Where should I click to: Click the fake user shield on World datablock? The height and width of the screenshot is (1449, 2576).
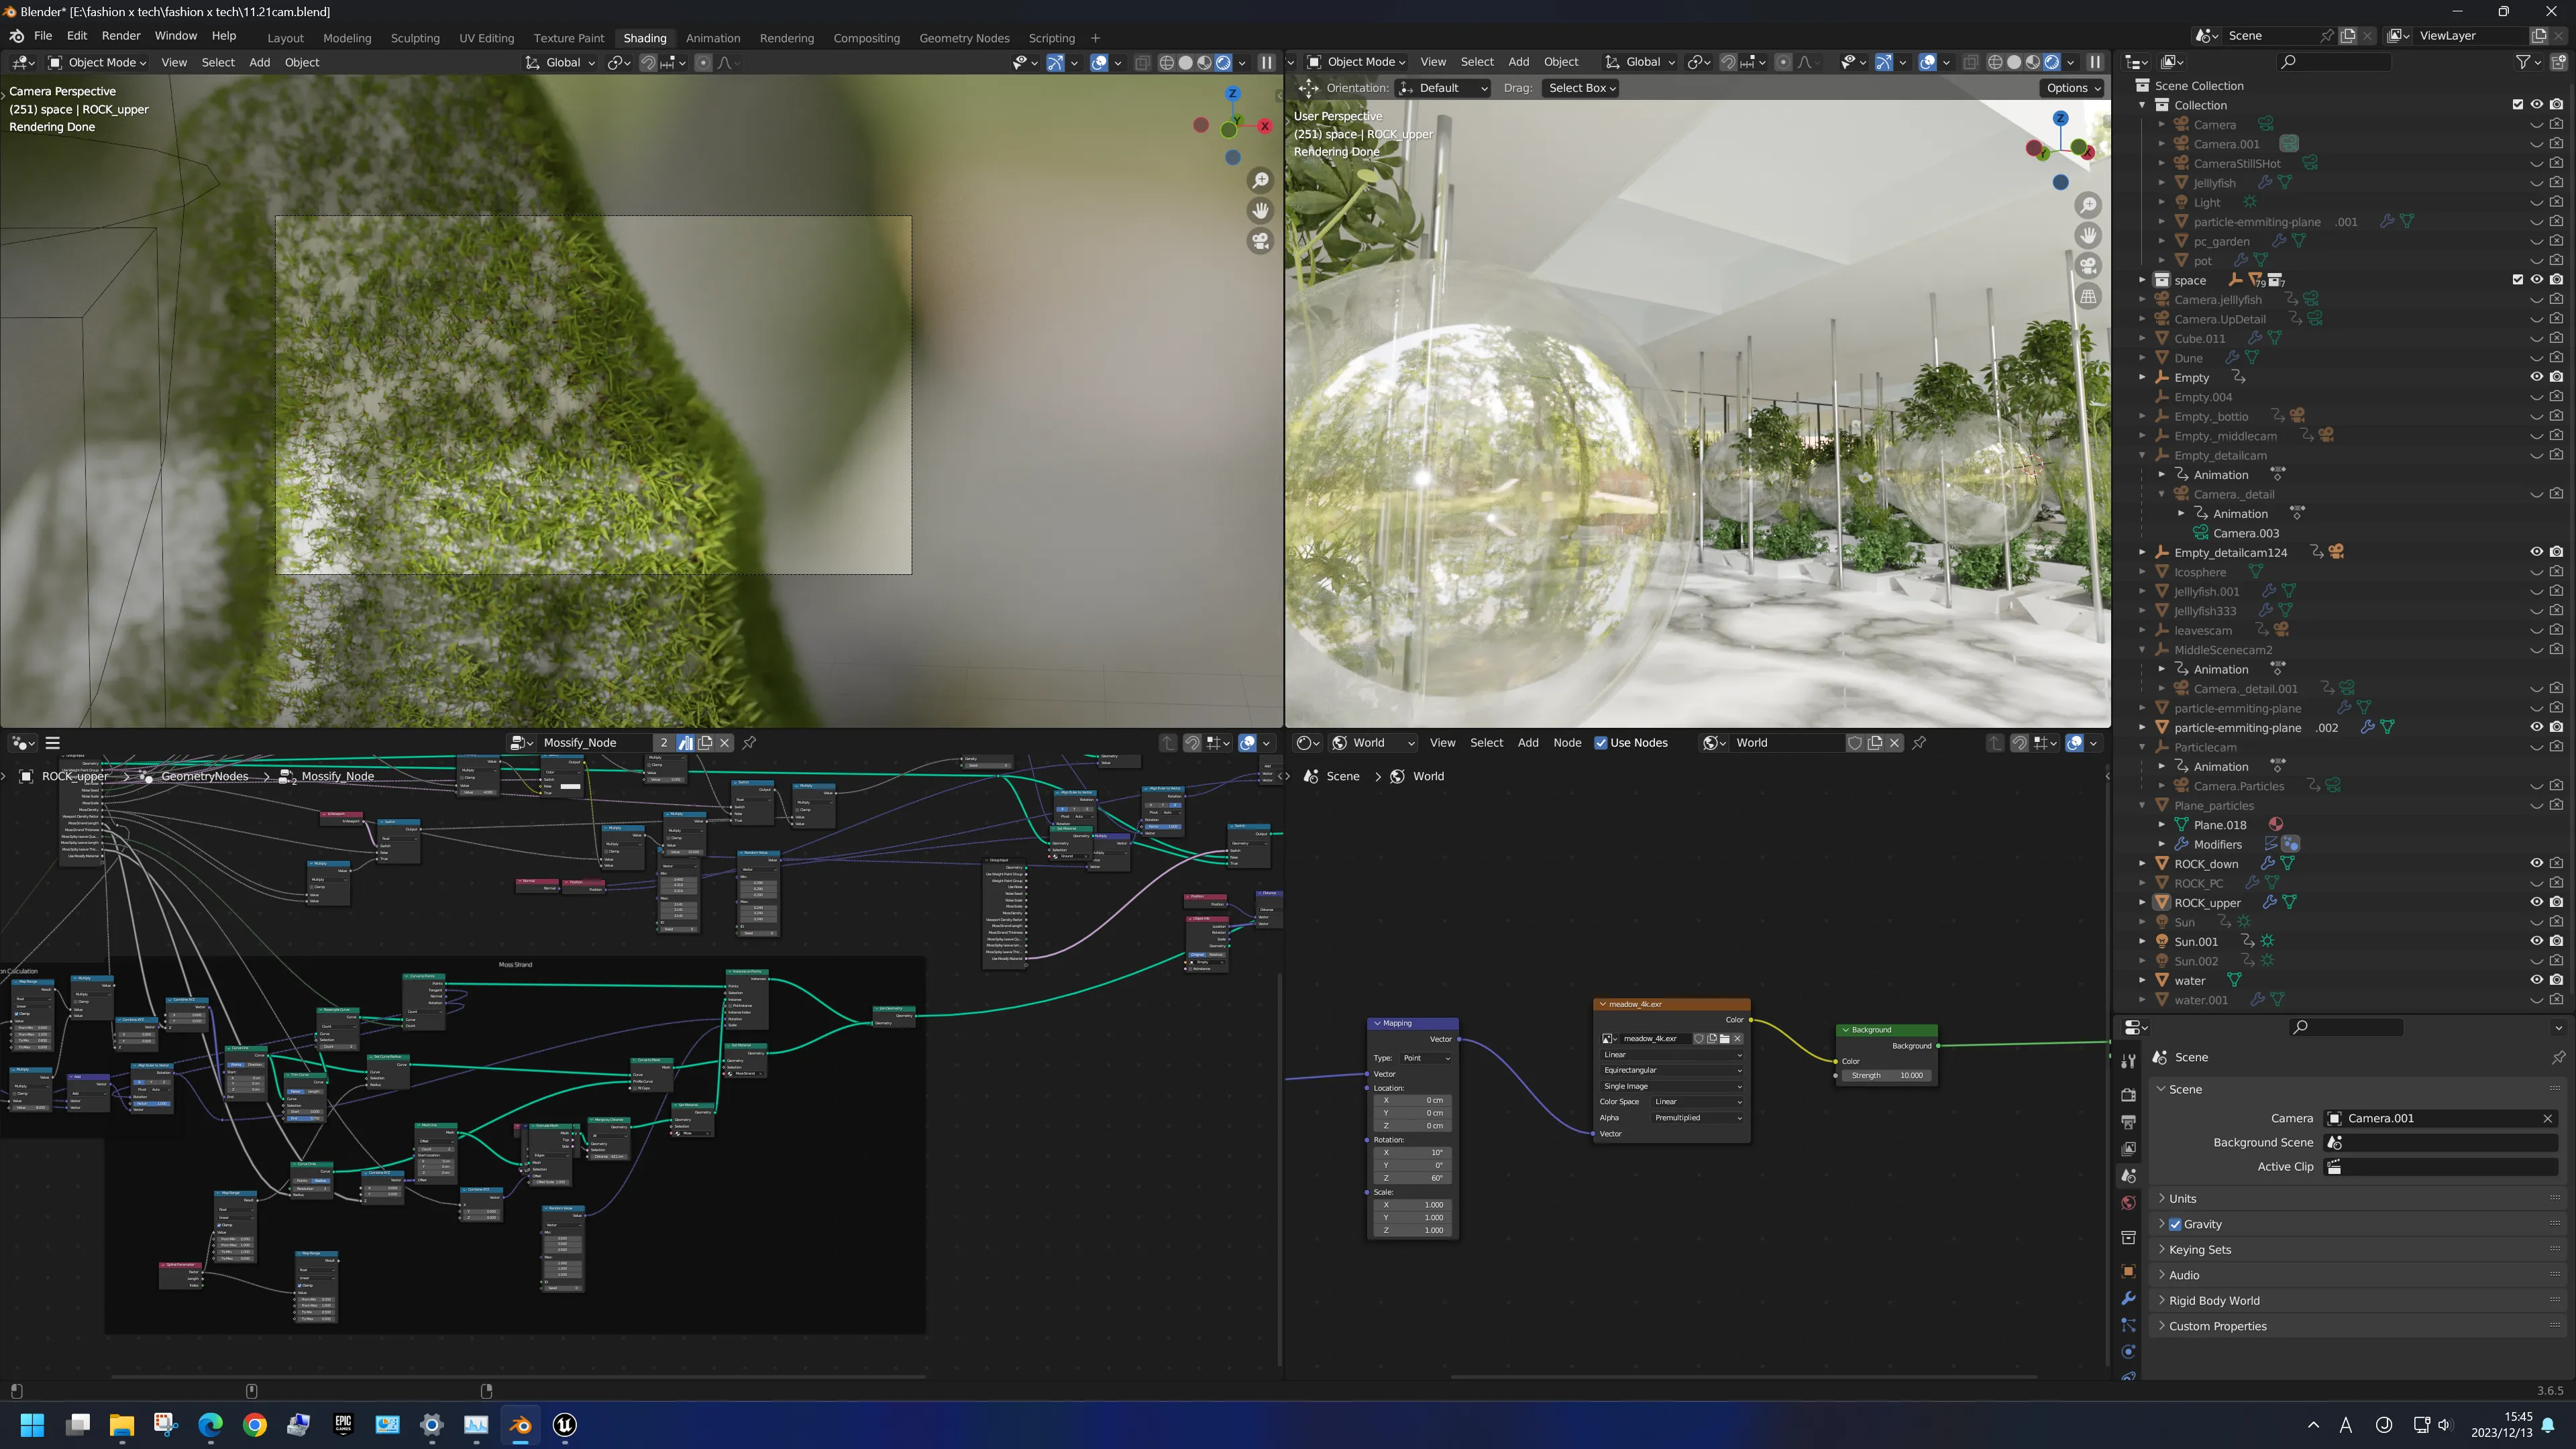point(1855,742)
